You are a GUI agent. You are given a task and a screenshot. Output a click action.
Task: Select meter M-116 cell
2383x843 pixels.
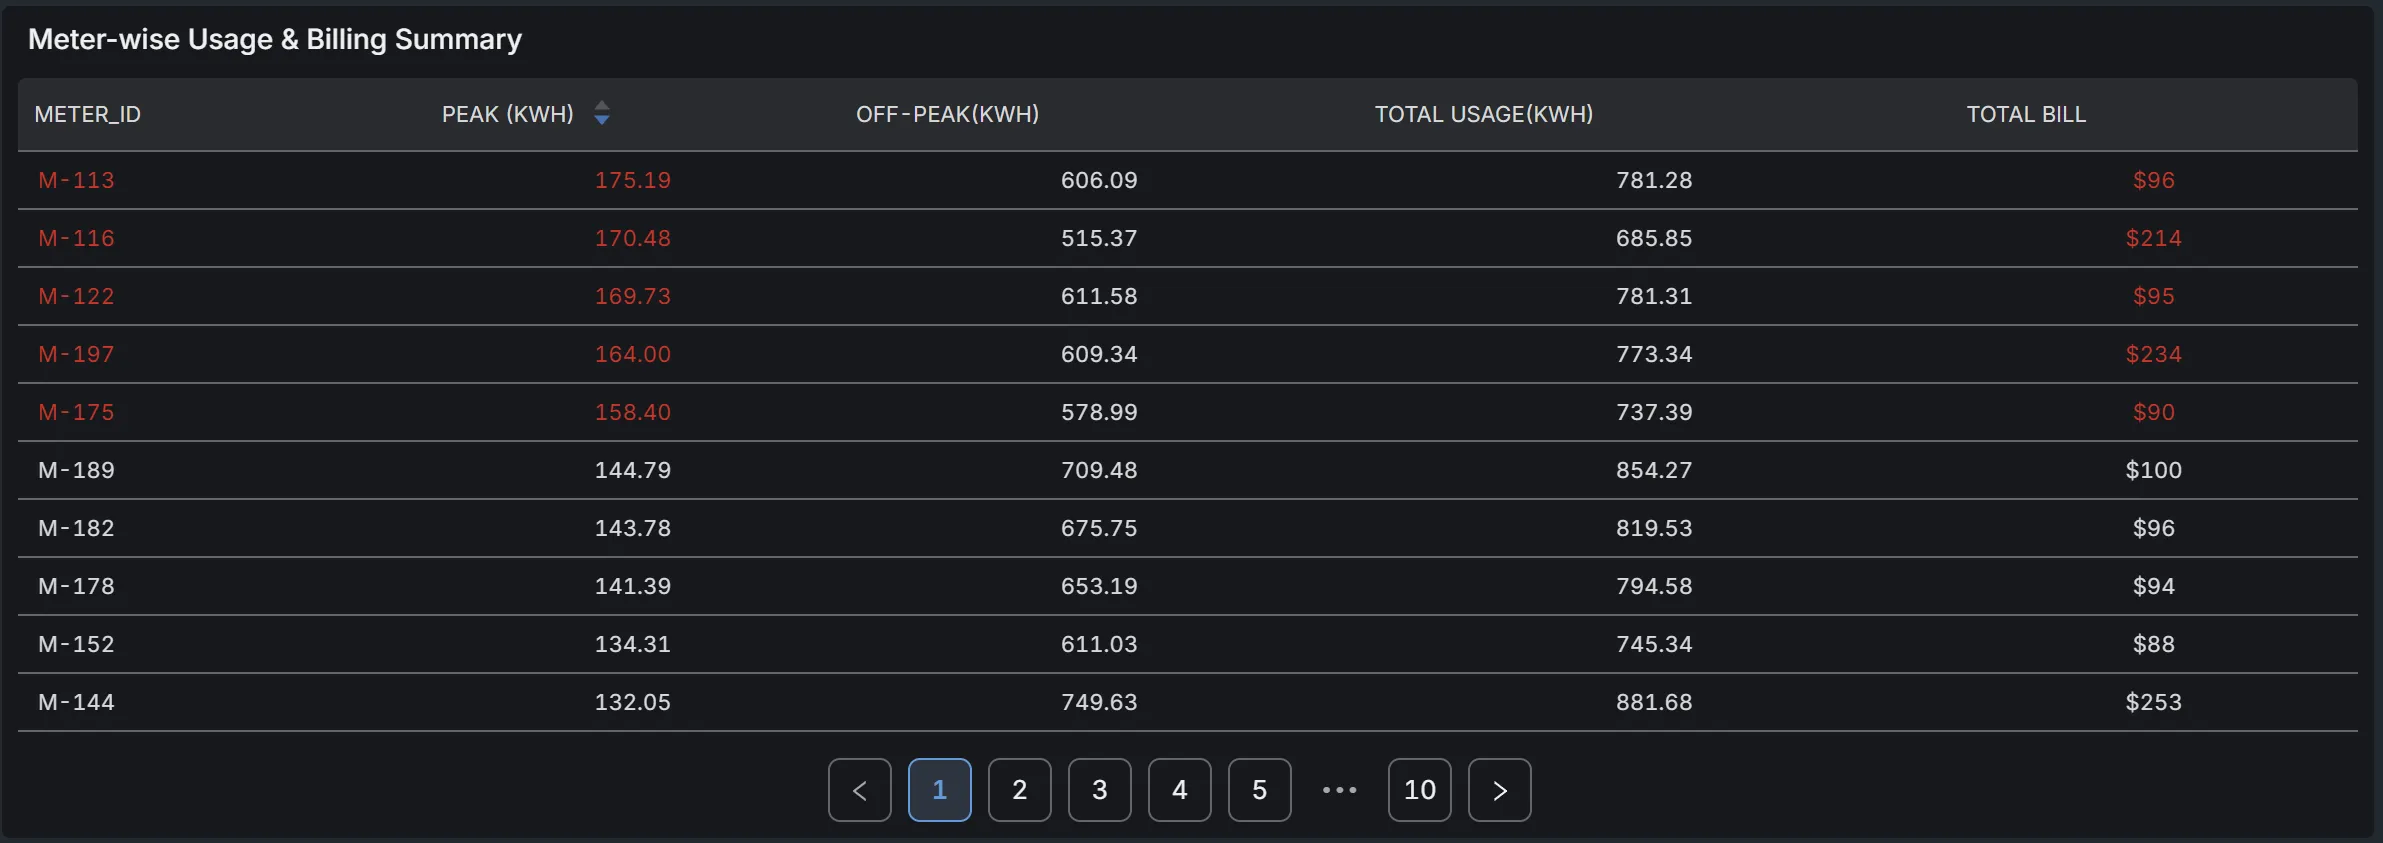tap(77, 238)
